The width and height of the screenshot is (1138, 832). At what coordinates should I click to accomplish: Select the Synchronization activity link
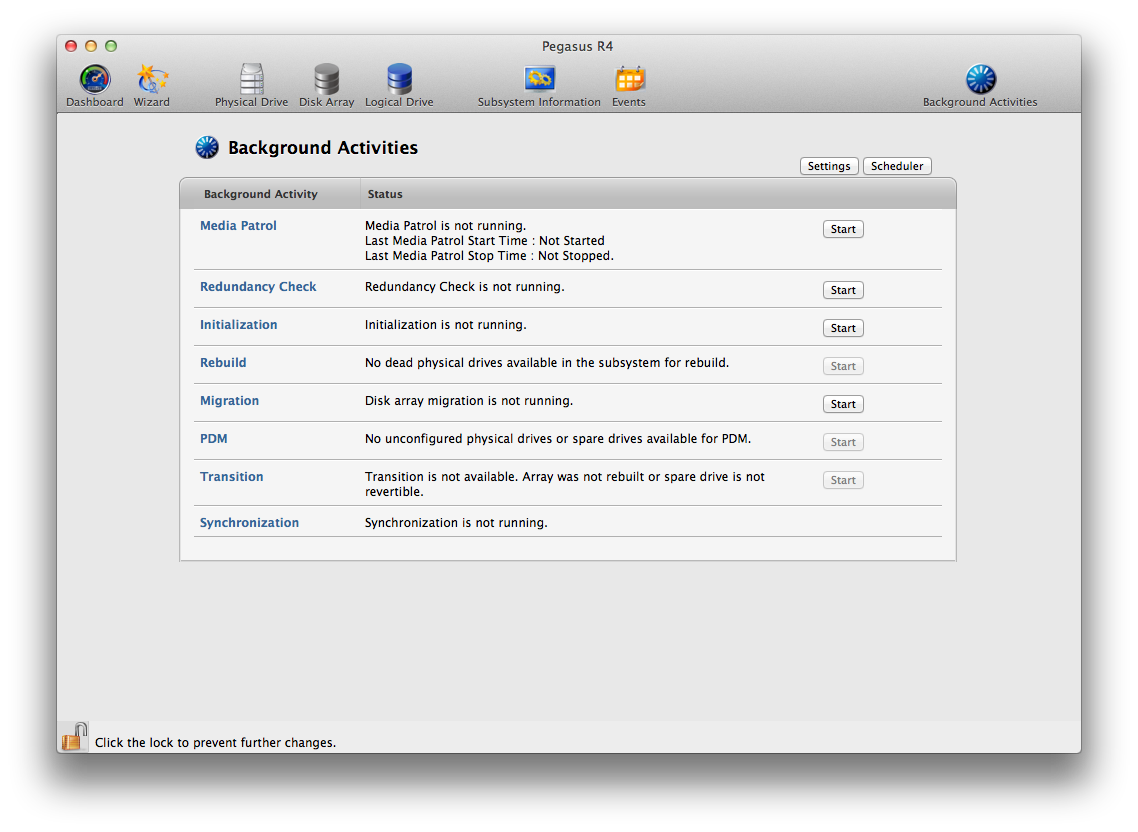249,523
